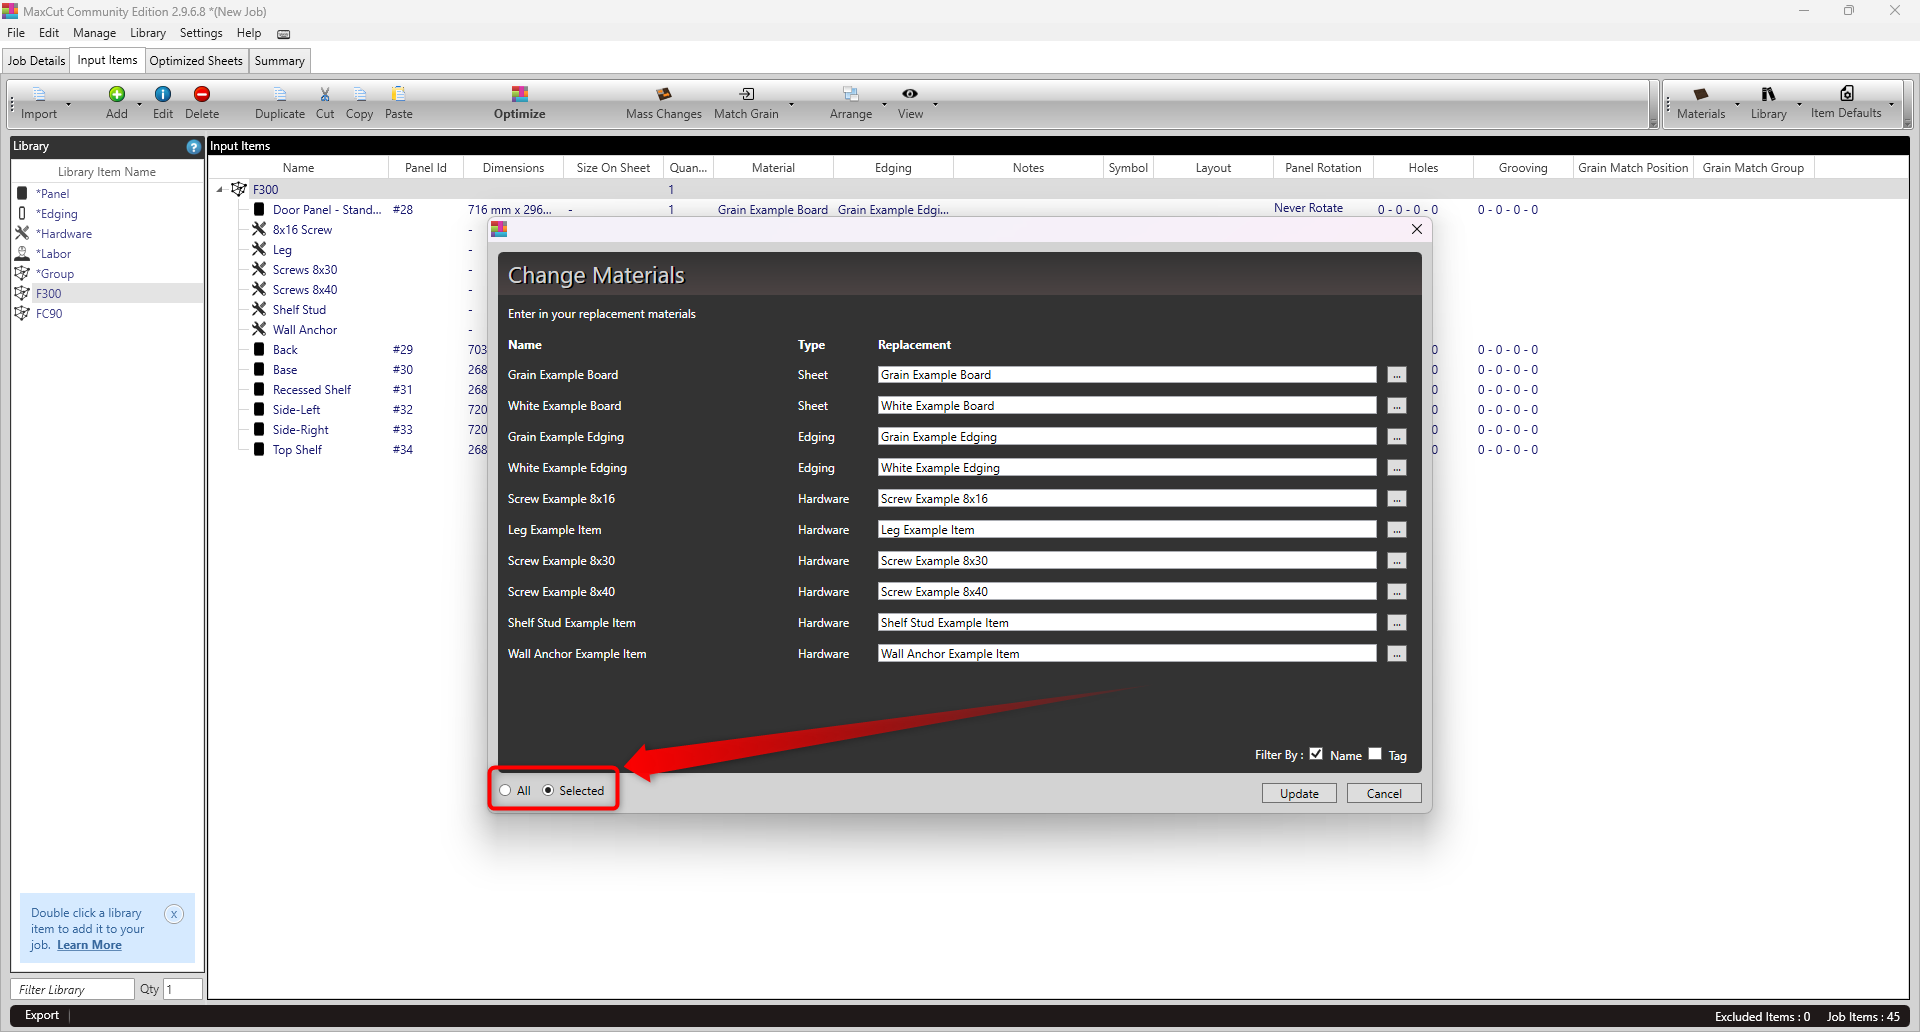
Task: Open the Match Grain dropdown arrow
Action: click(x=791, y=104)
